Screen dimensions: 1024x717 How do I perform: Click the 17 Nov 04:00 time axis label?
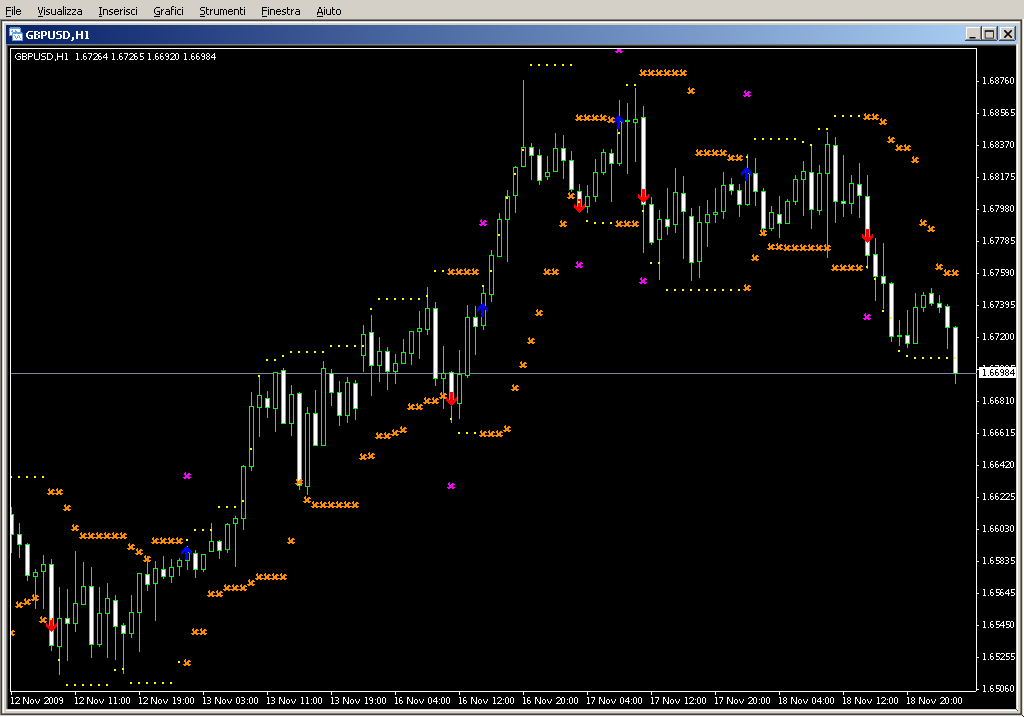(x=614, y=701)
